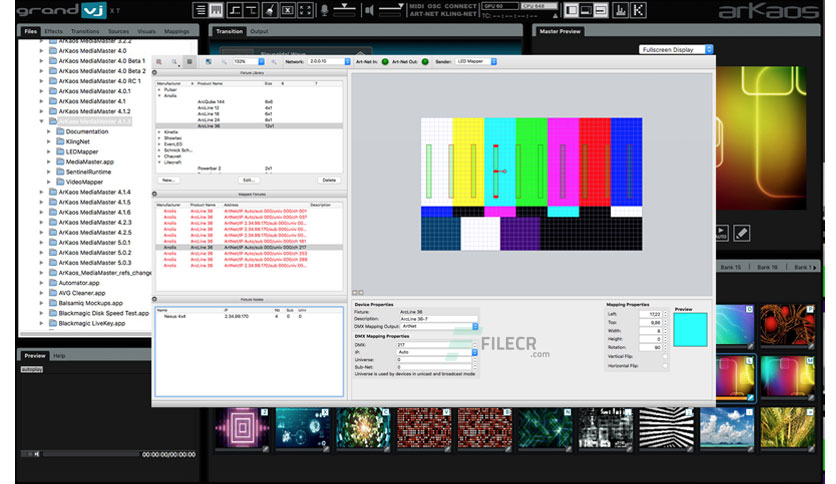Click the bar chart statistics icon
The image size is (836, 484).
(x=620, y=10)
